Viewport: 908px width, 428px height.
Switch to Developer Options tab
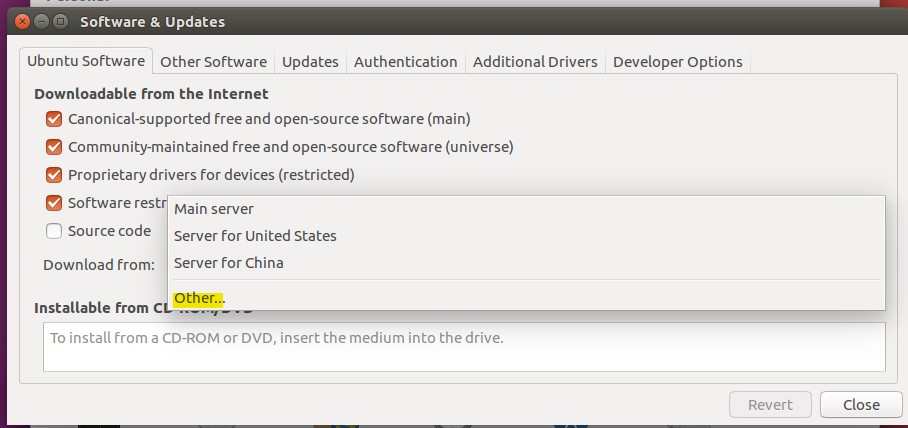[677, 62]
